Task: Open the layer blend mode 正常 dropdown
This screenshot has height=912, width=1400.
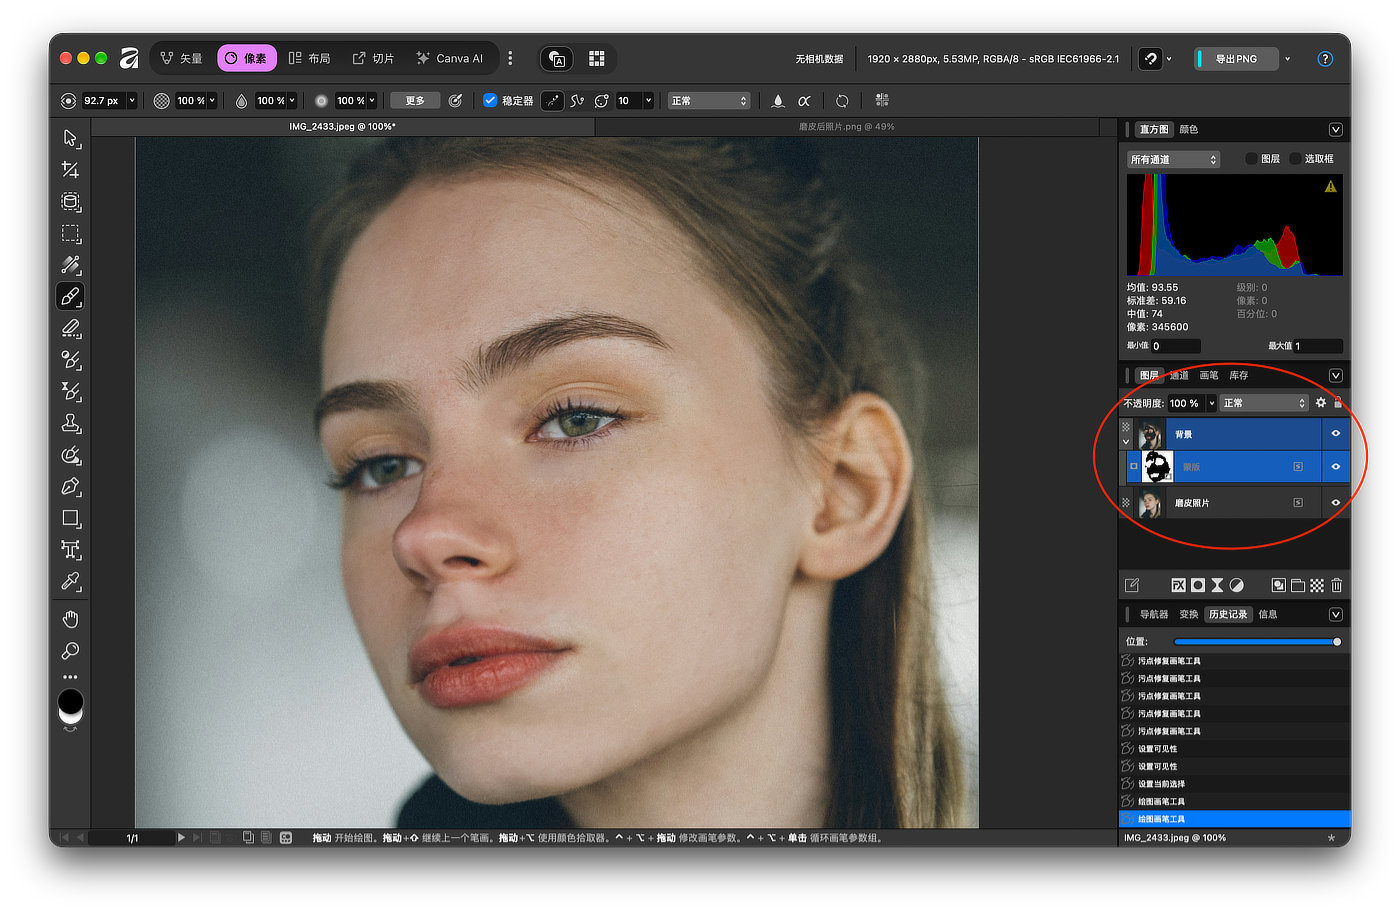Action: [x=1264, y=403]
